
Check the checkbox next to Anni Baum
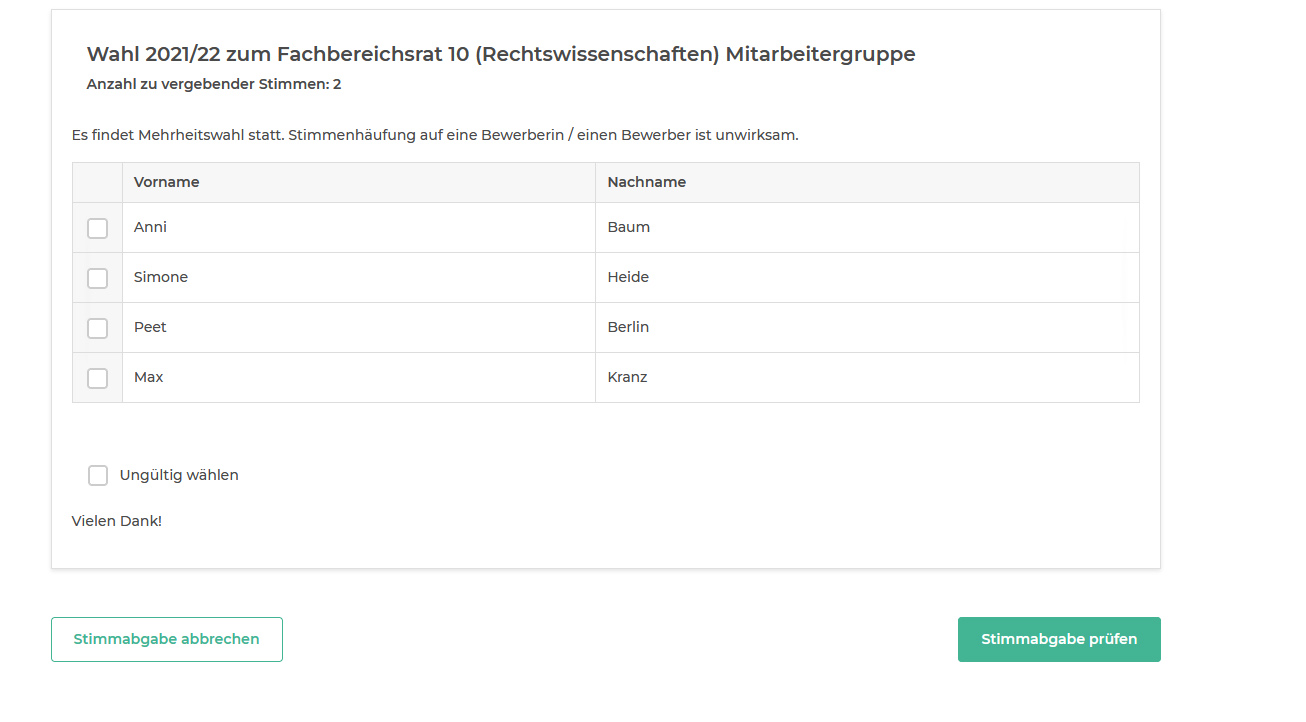click(97, 228)
